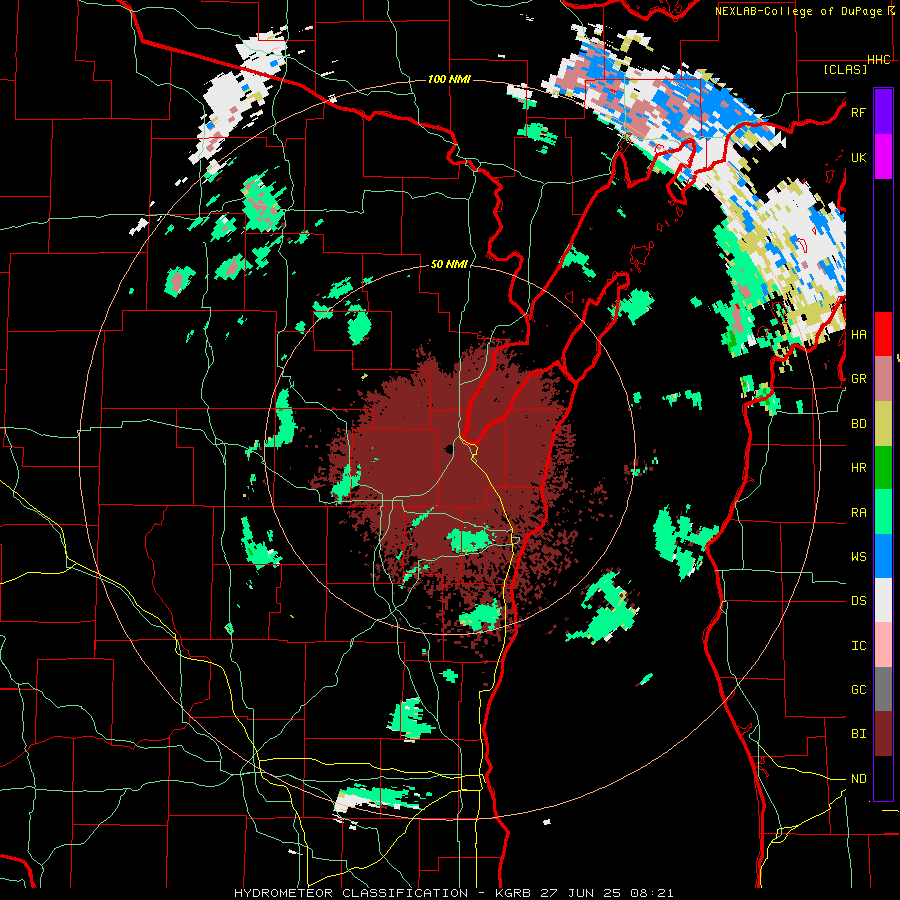Click the "HHC" product code text
This screenshot has height=900, width=900.
(x=878, y=60)
